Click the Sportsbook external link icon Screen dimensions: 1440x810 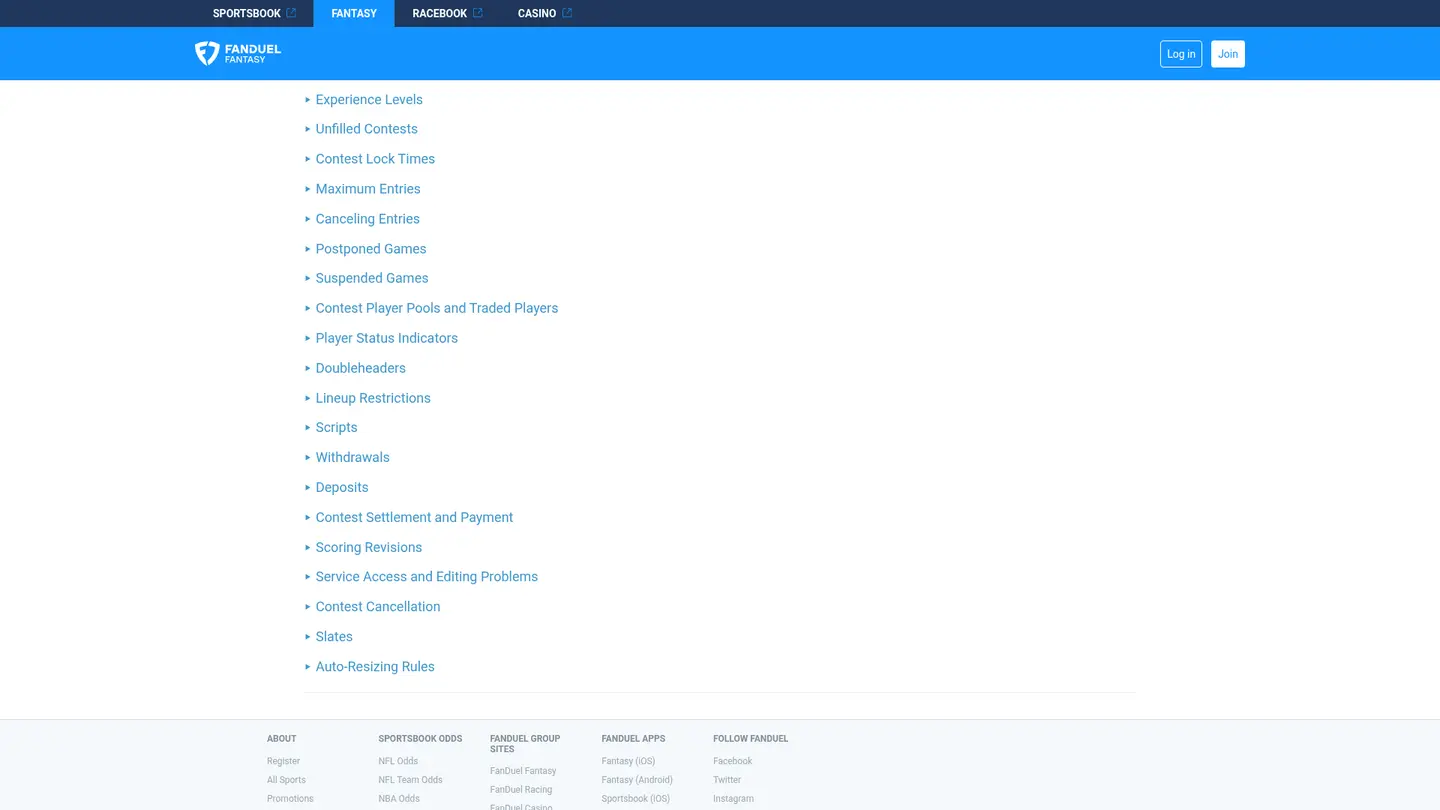click(x=291, y=13)
